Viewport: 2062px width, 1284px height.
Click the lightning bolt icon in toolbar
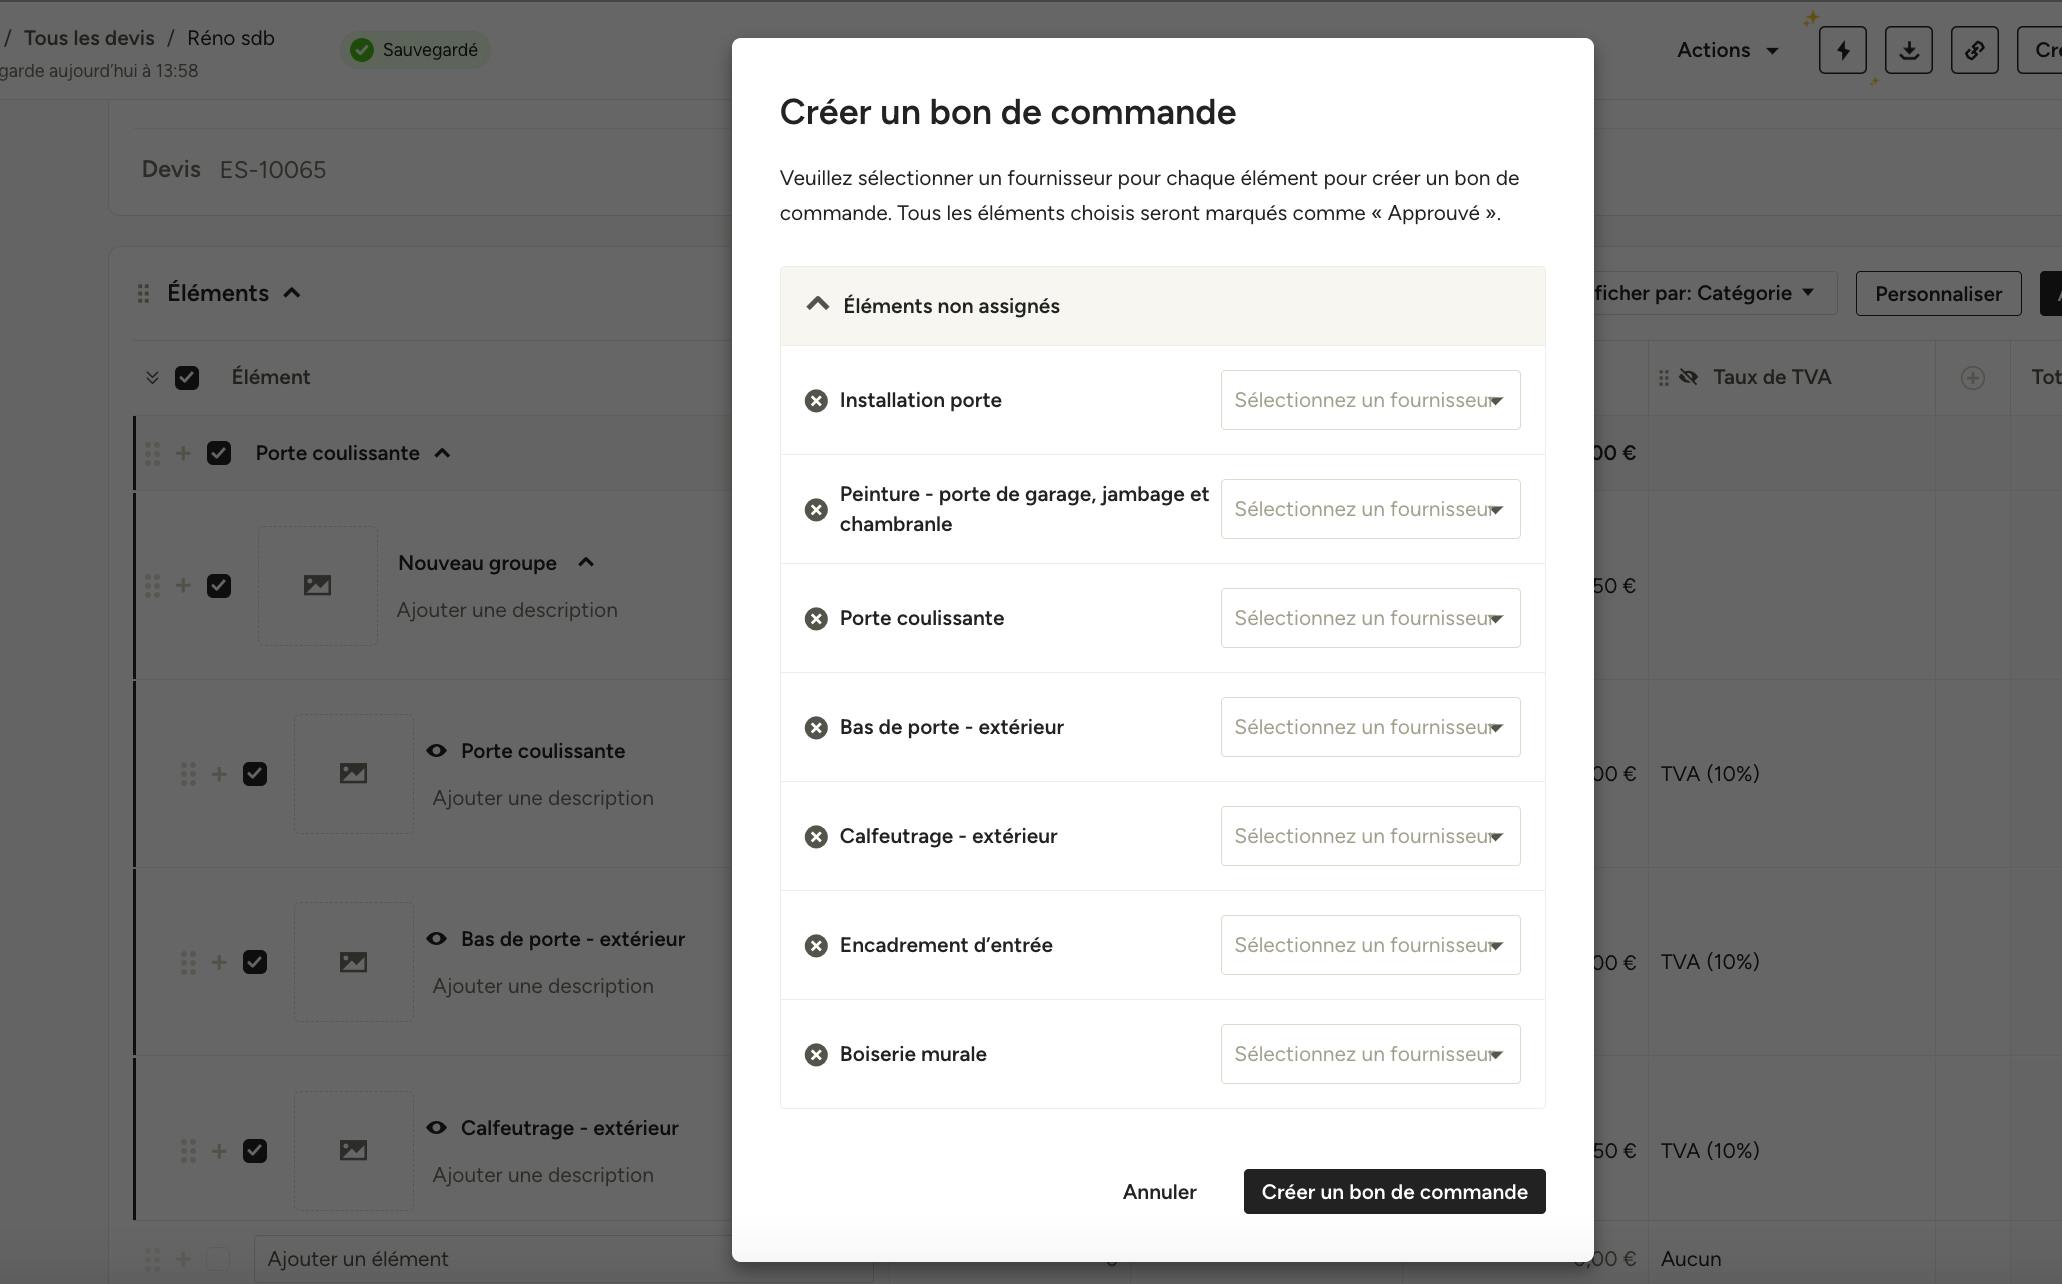pos(1842,50)
